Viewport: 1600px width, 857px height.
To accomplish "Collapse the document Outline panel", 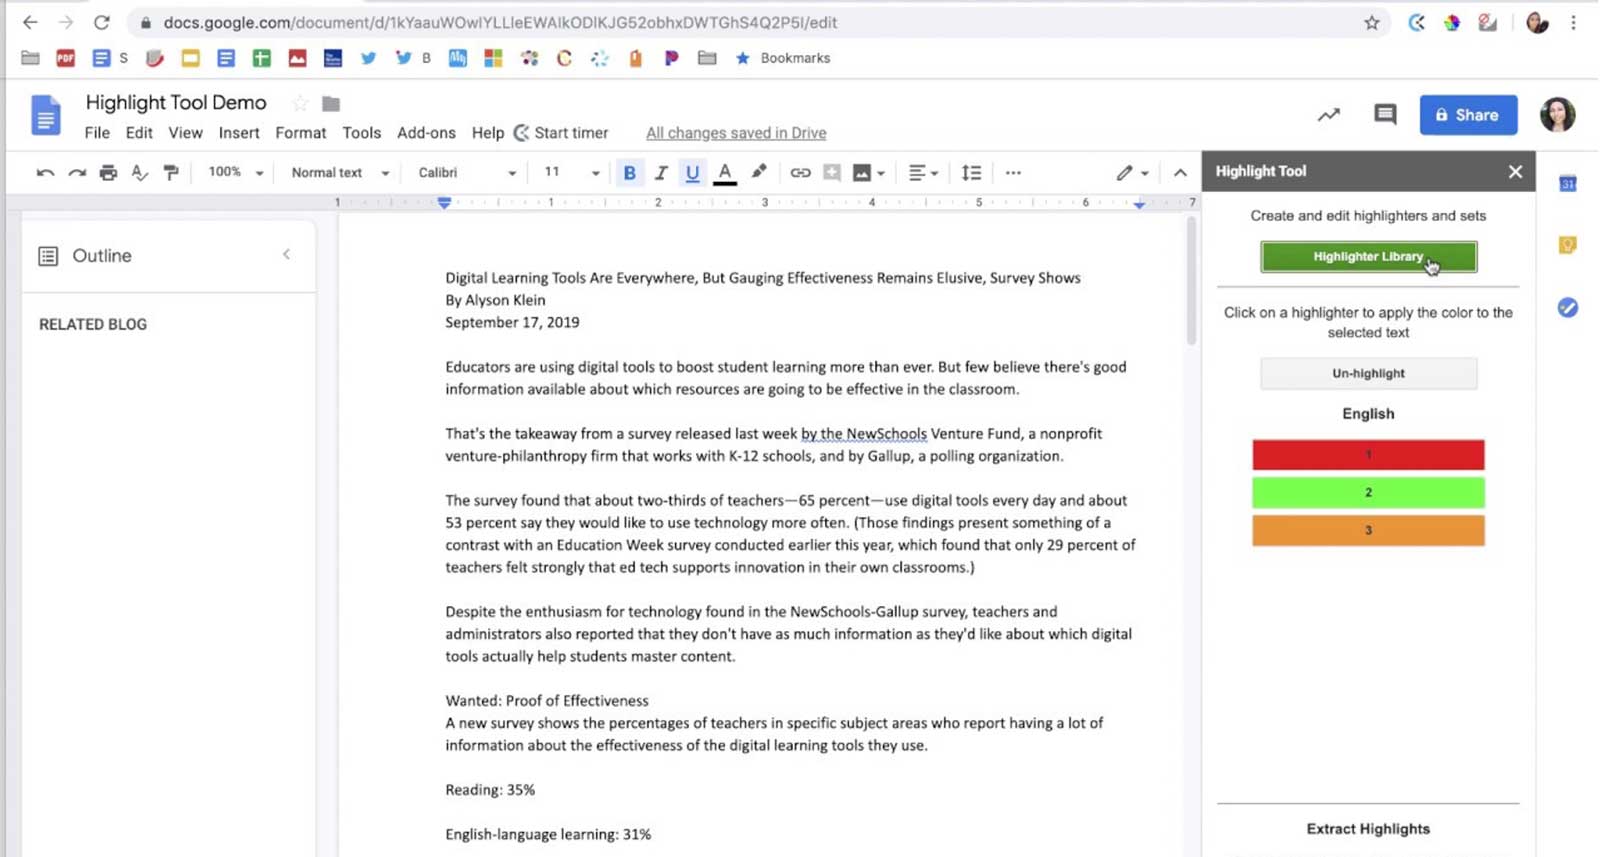I will (x=287, y=255).
